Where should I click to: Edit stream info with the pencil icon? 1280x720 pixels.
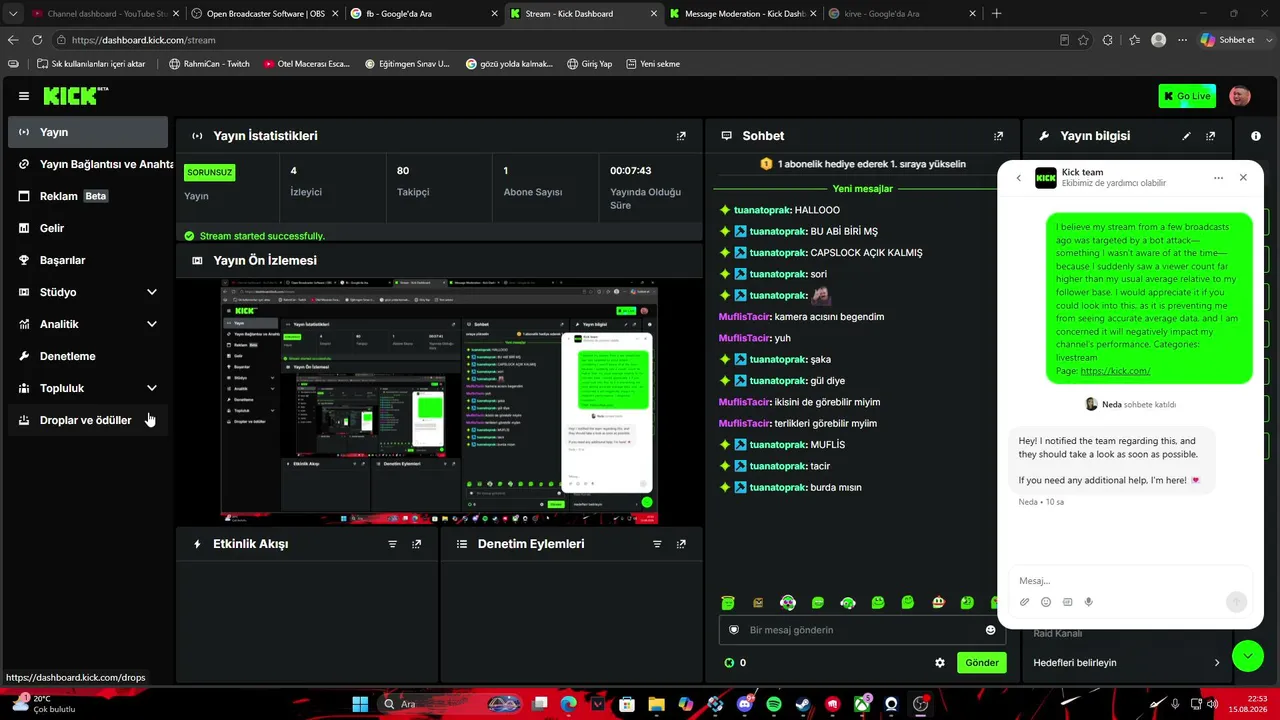pos(1187,136)
